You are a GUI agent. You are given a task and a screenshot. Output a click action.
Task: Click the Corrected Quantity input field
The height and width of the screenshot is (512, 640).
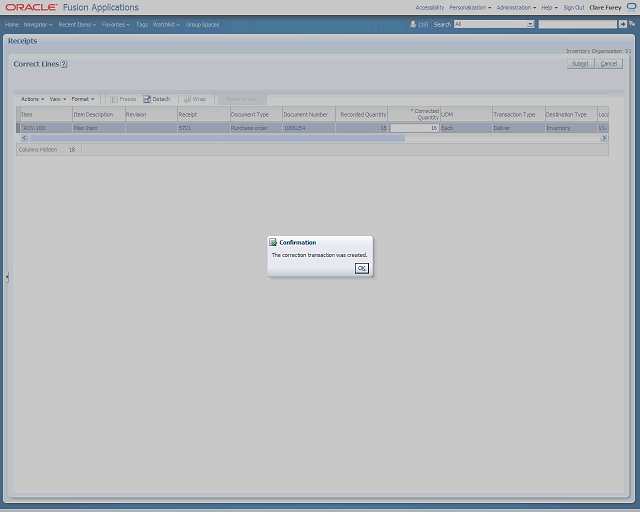(414, 128)
